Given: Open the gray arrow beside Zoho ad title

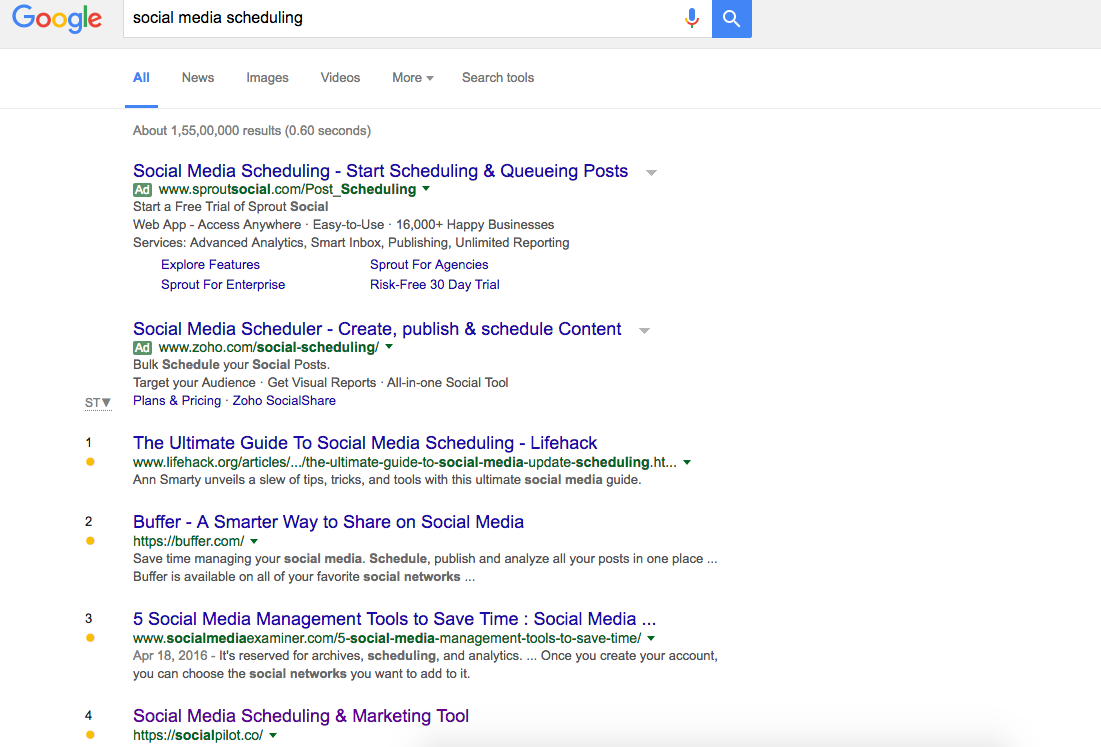Looking at the screenshot, I should click(x=645, y=331).
